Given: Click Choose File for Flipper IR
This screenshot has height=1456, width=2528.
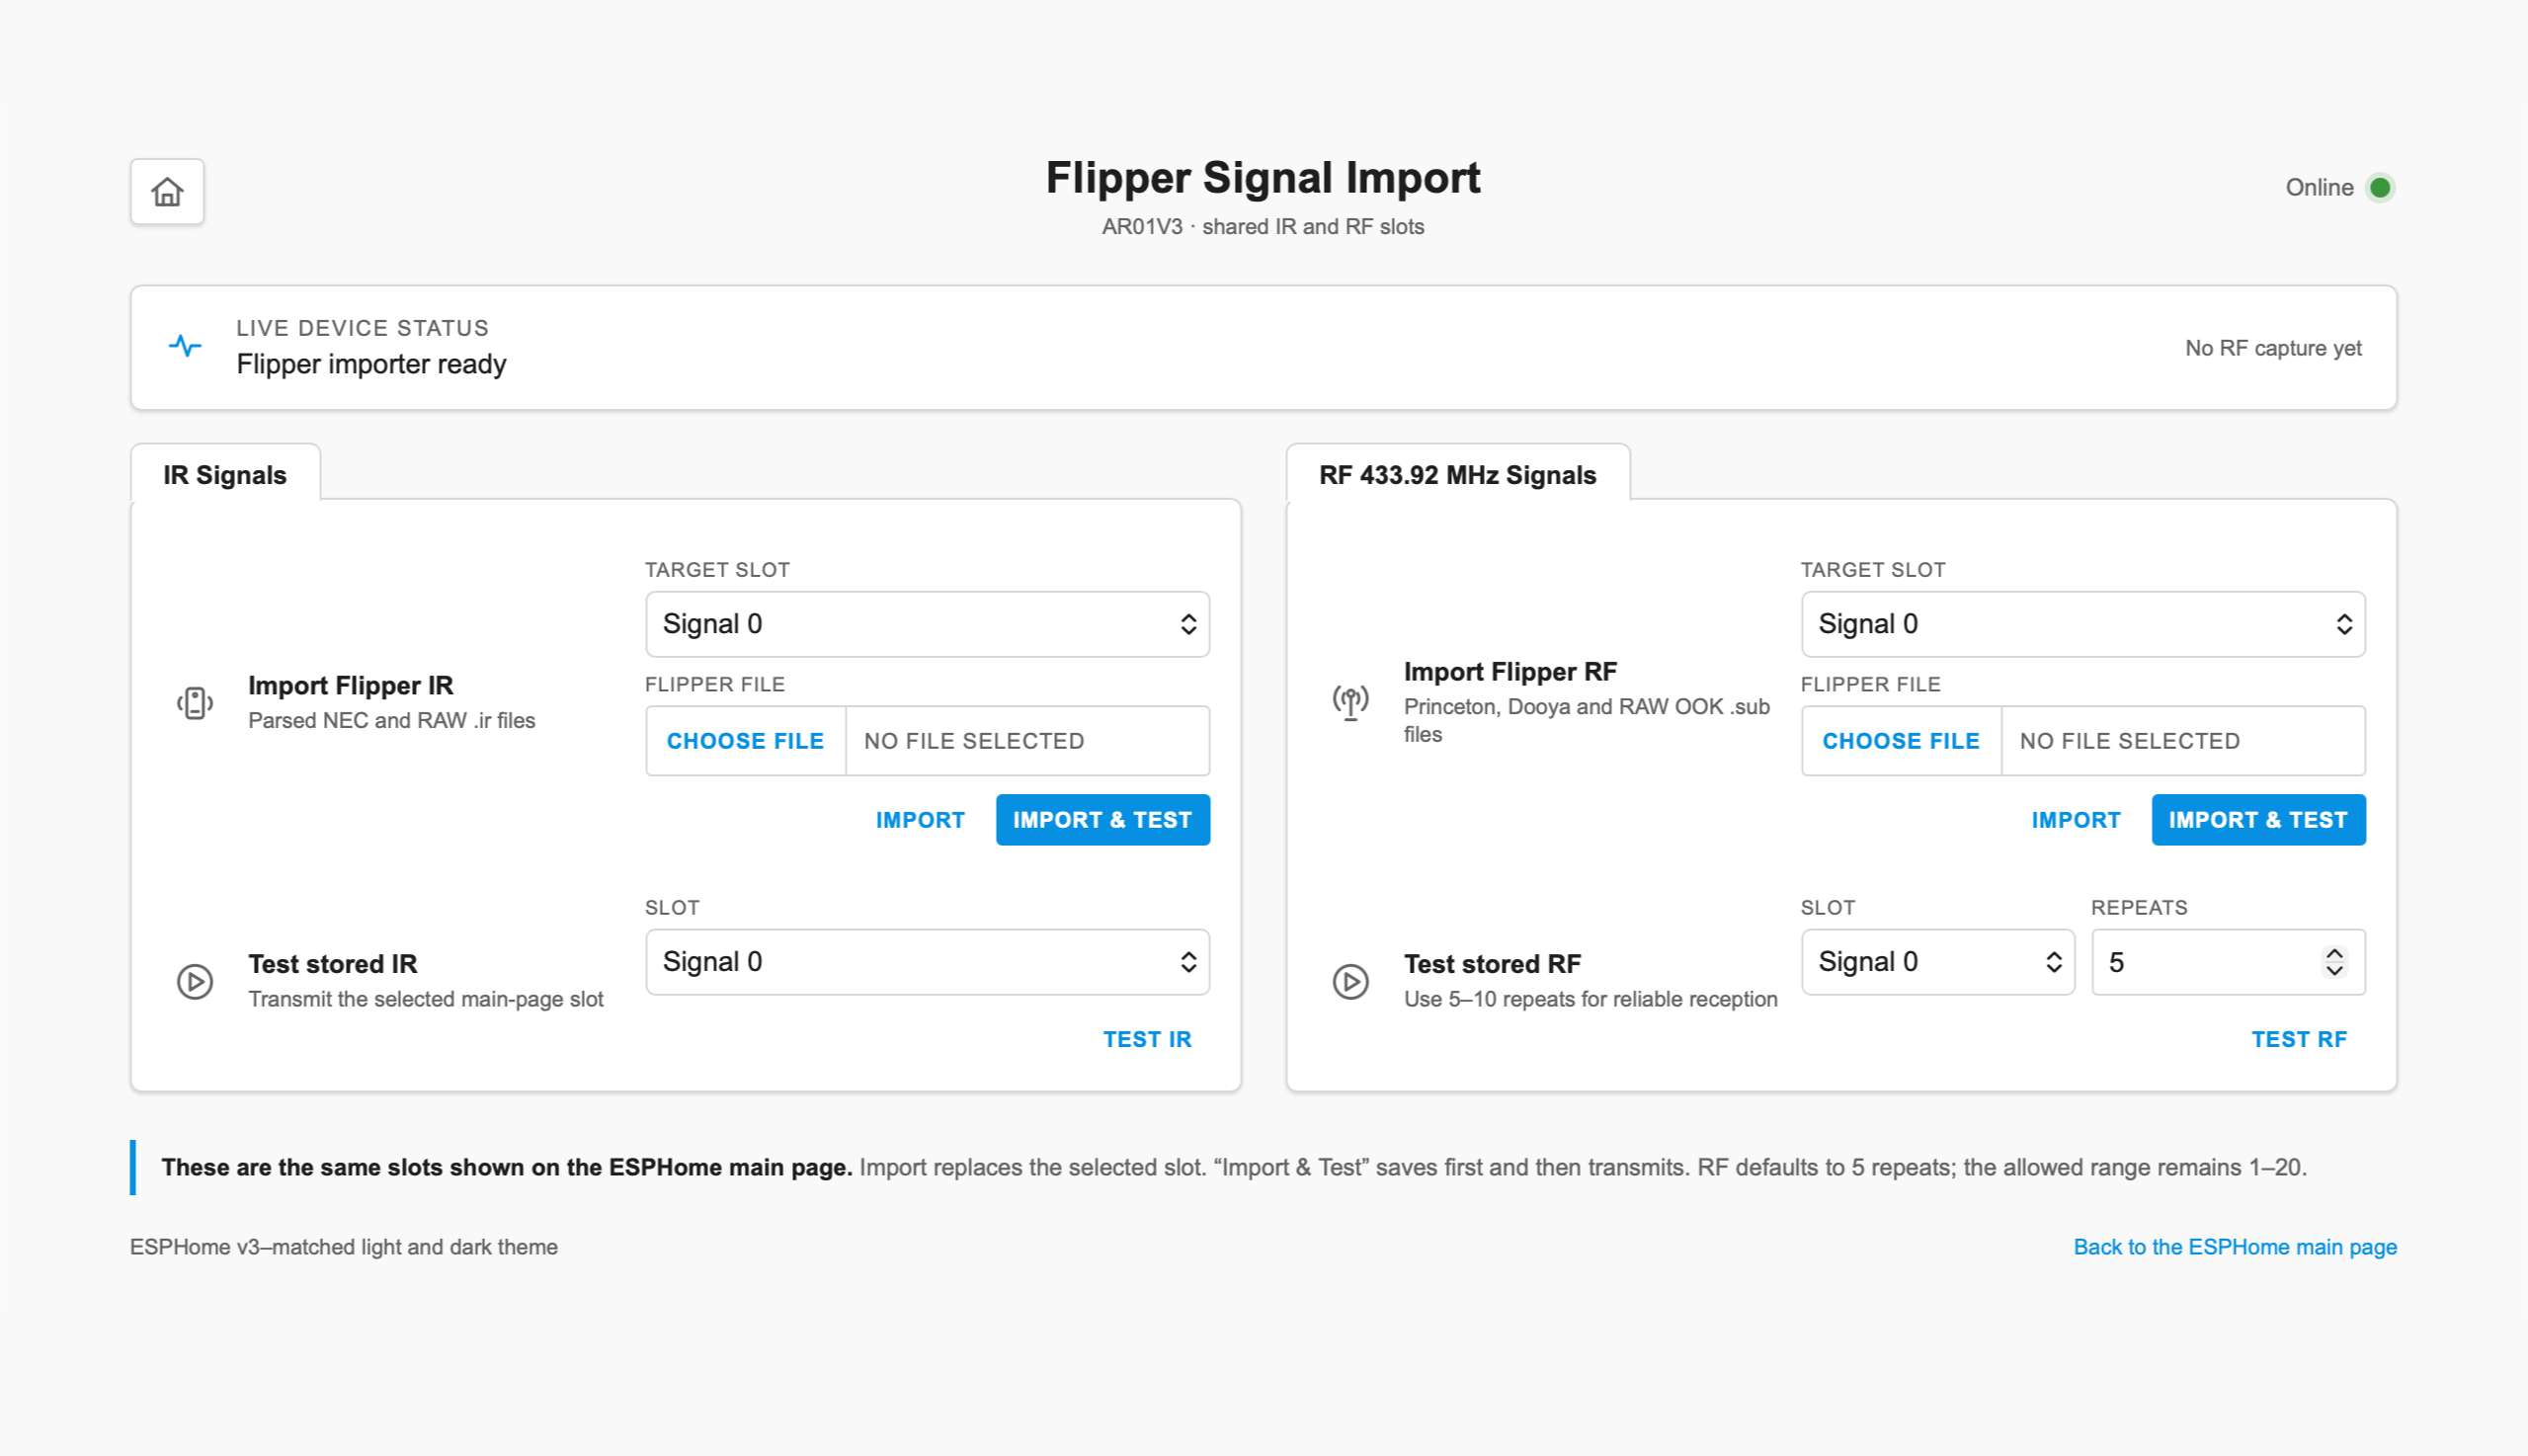Looking at the screenshot, I should 745,741.
